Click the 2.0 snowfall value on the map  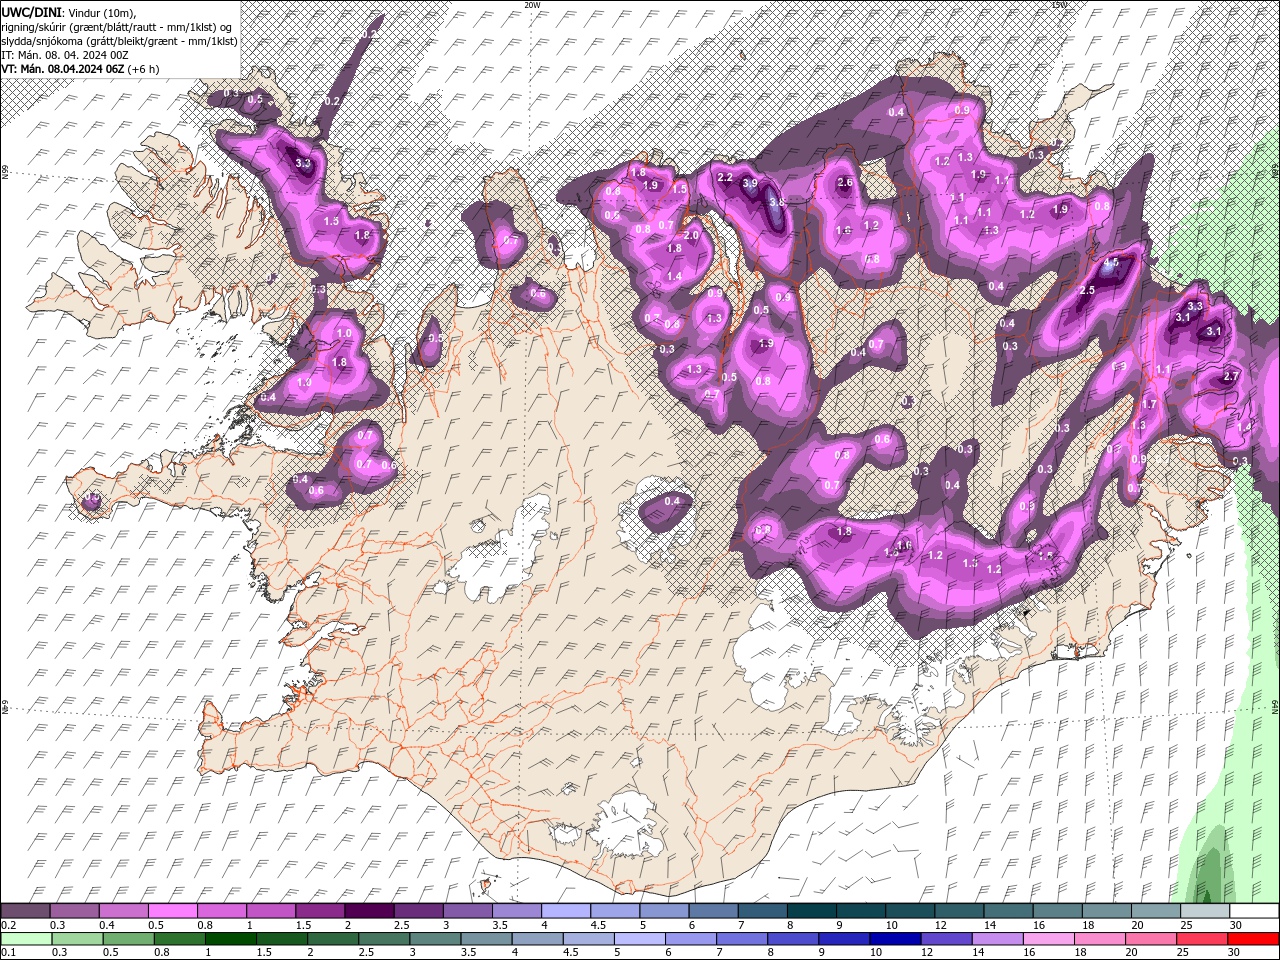coord(690,236)
